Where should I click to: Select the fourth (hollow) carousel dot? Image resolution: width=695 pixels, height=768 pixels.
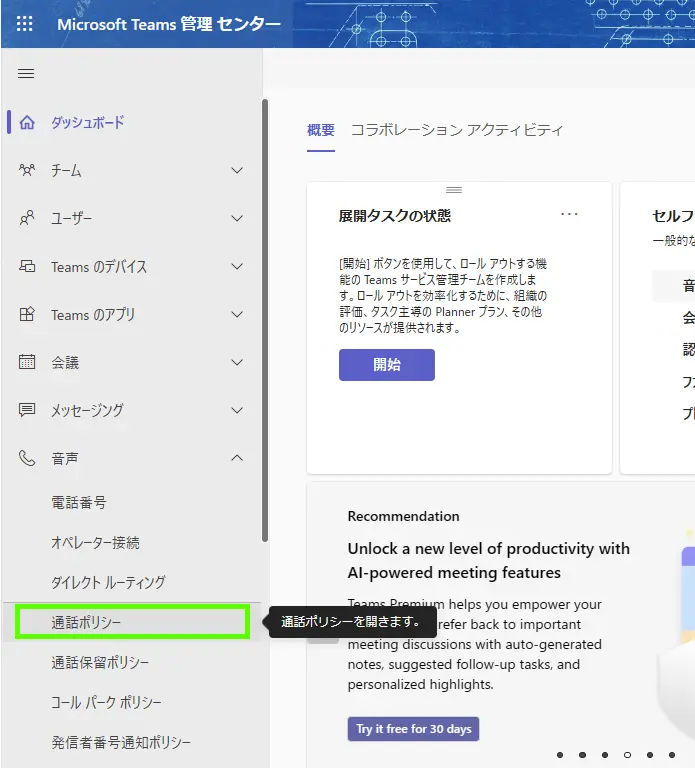(627, 755)
